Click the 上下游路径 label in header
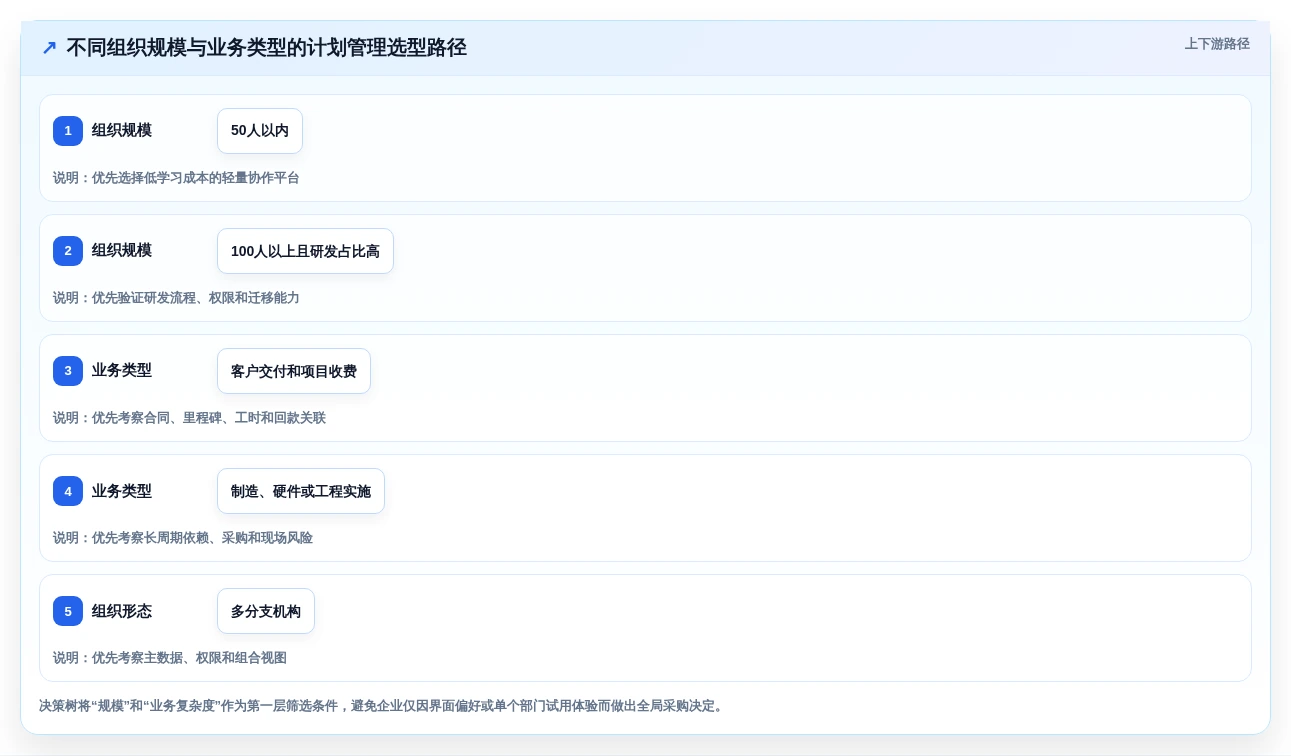Image resolution: width=1291 pixels, height=756 pixels. click(1217, 44)
